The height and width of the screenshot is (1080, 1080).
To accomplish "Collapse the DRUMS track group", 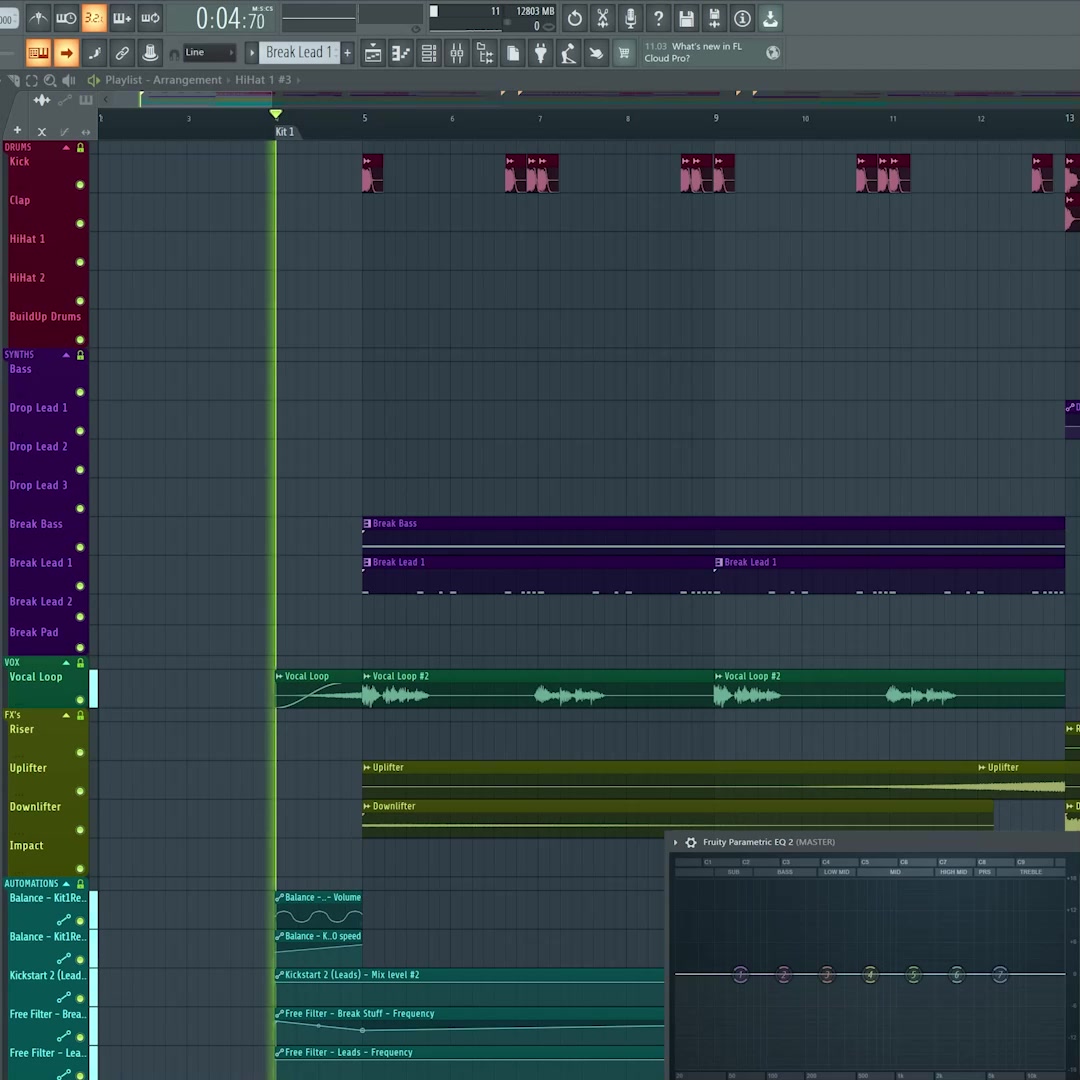I will point(66,147).
